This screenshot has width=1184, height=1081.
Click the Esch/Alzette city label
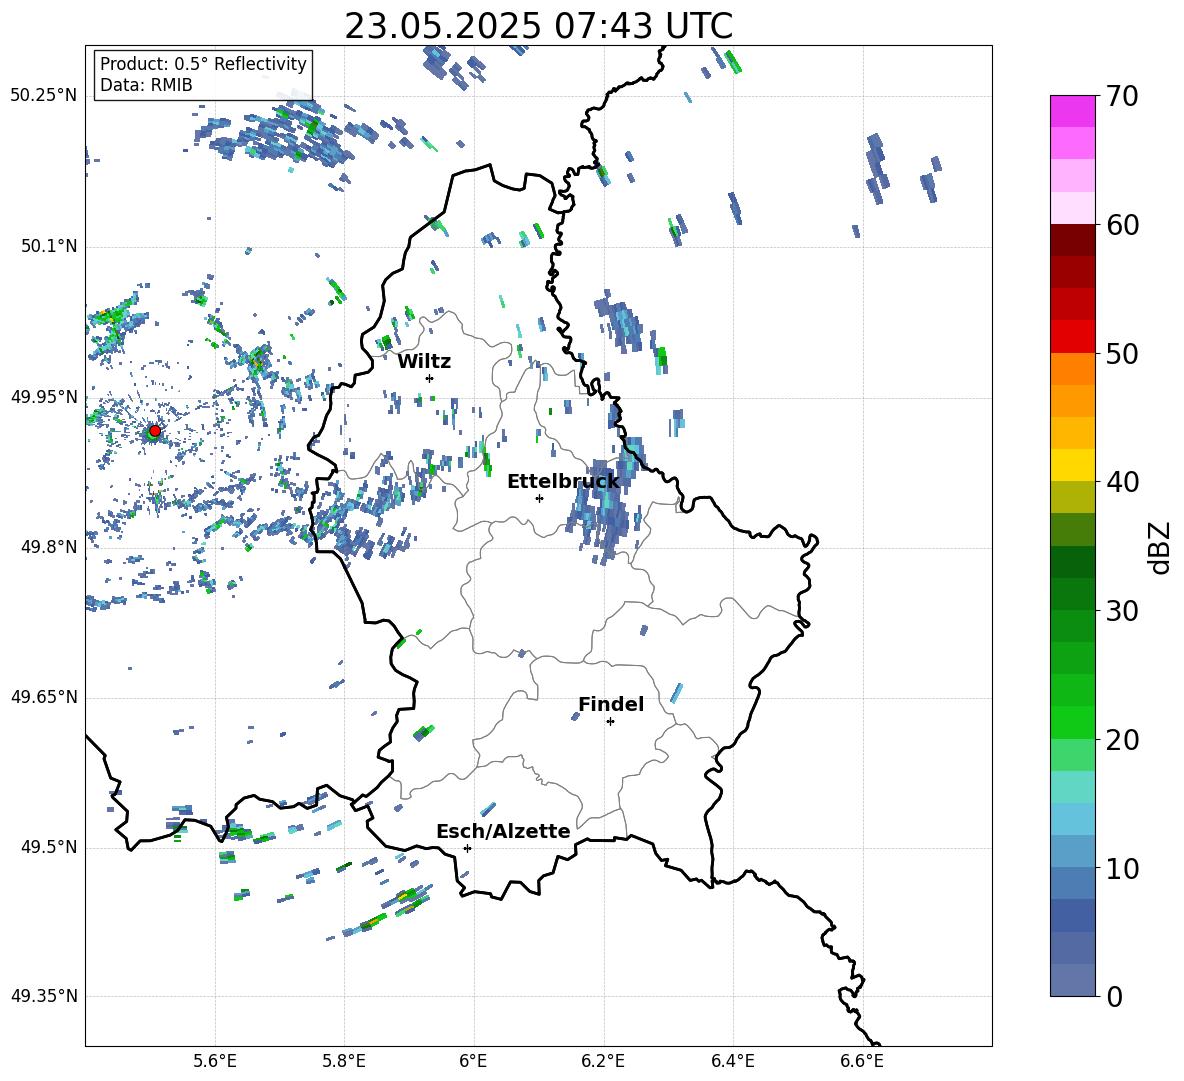click(503, 831)
